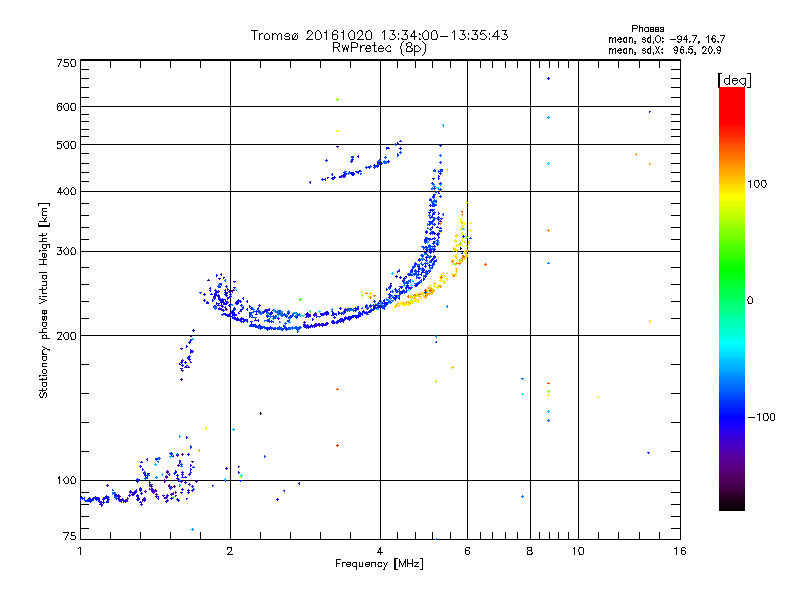Click the x-axis '8' tick label
800x600 pixels.
[x=530, y=551]
